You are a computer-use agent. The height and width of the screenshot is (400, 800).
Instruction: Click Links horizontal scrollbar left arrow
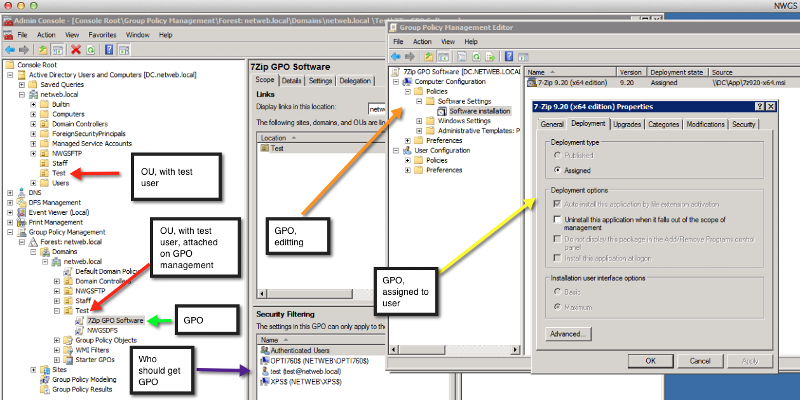262,294
